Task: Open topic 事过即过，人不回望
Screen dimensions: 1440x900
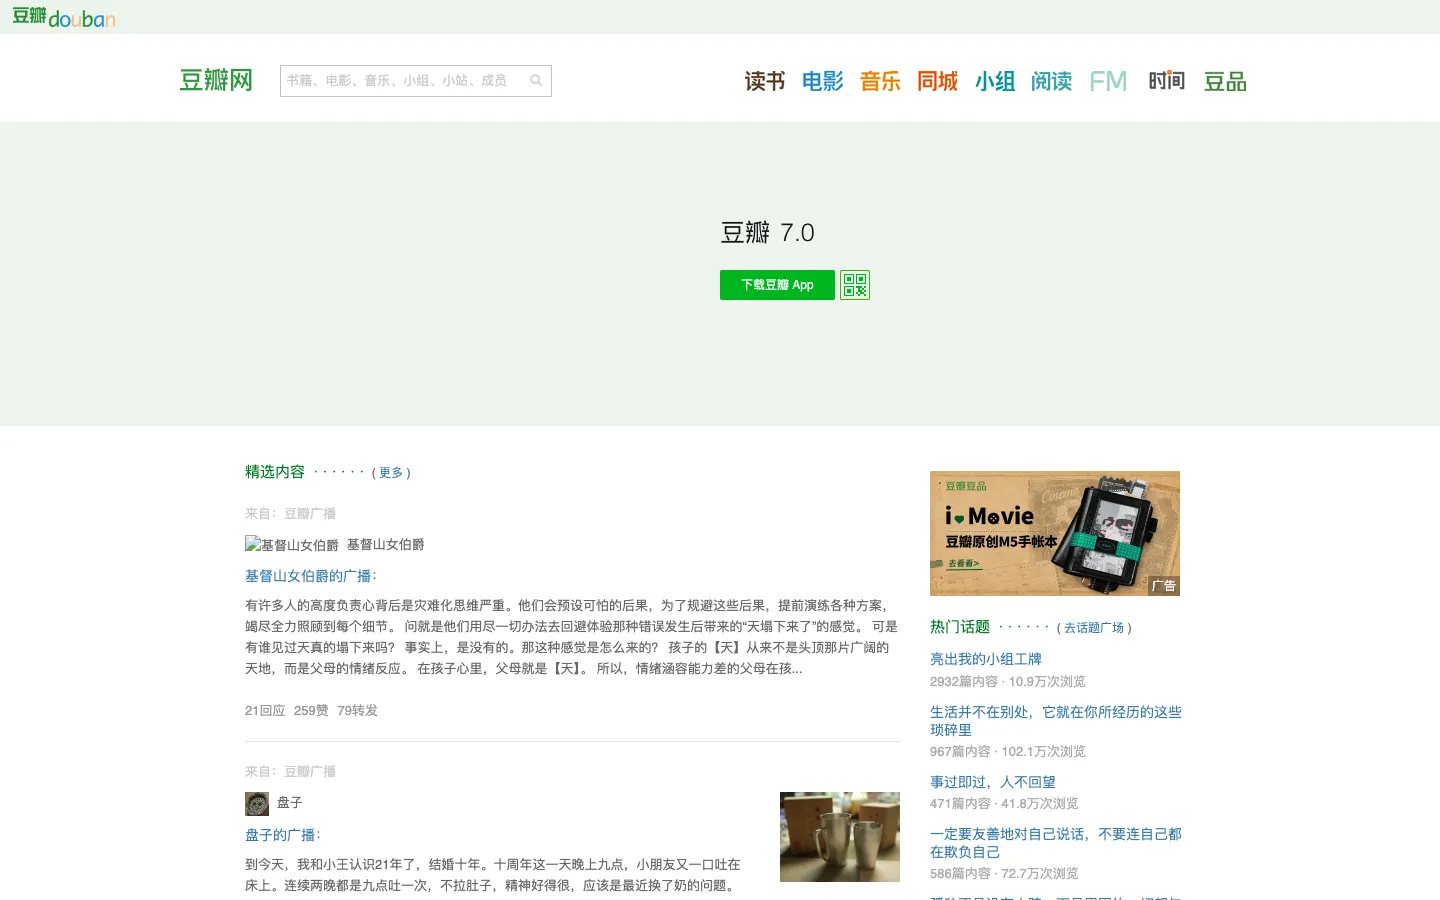Action: 993,782
